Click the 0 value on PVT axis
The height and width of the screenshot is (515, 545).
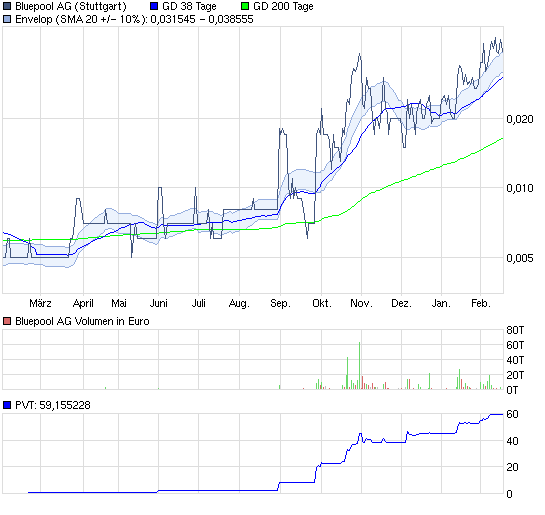pos(510,494)
